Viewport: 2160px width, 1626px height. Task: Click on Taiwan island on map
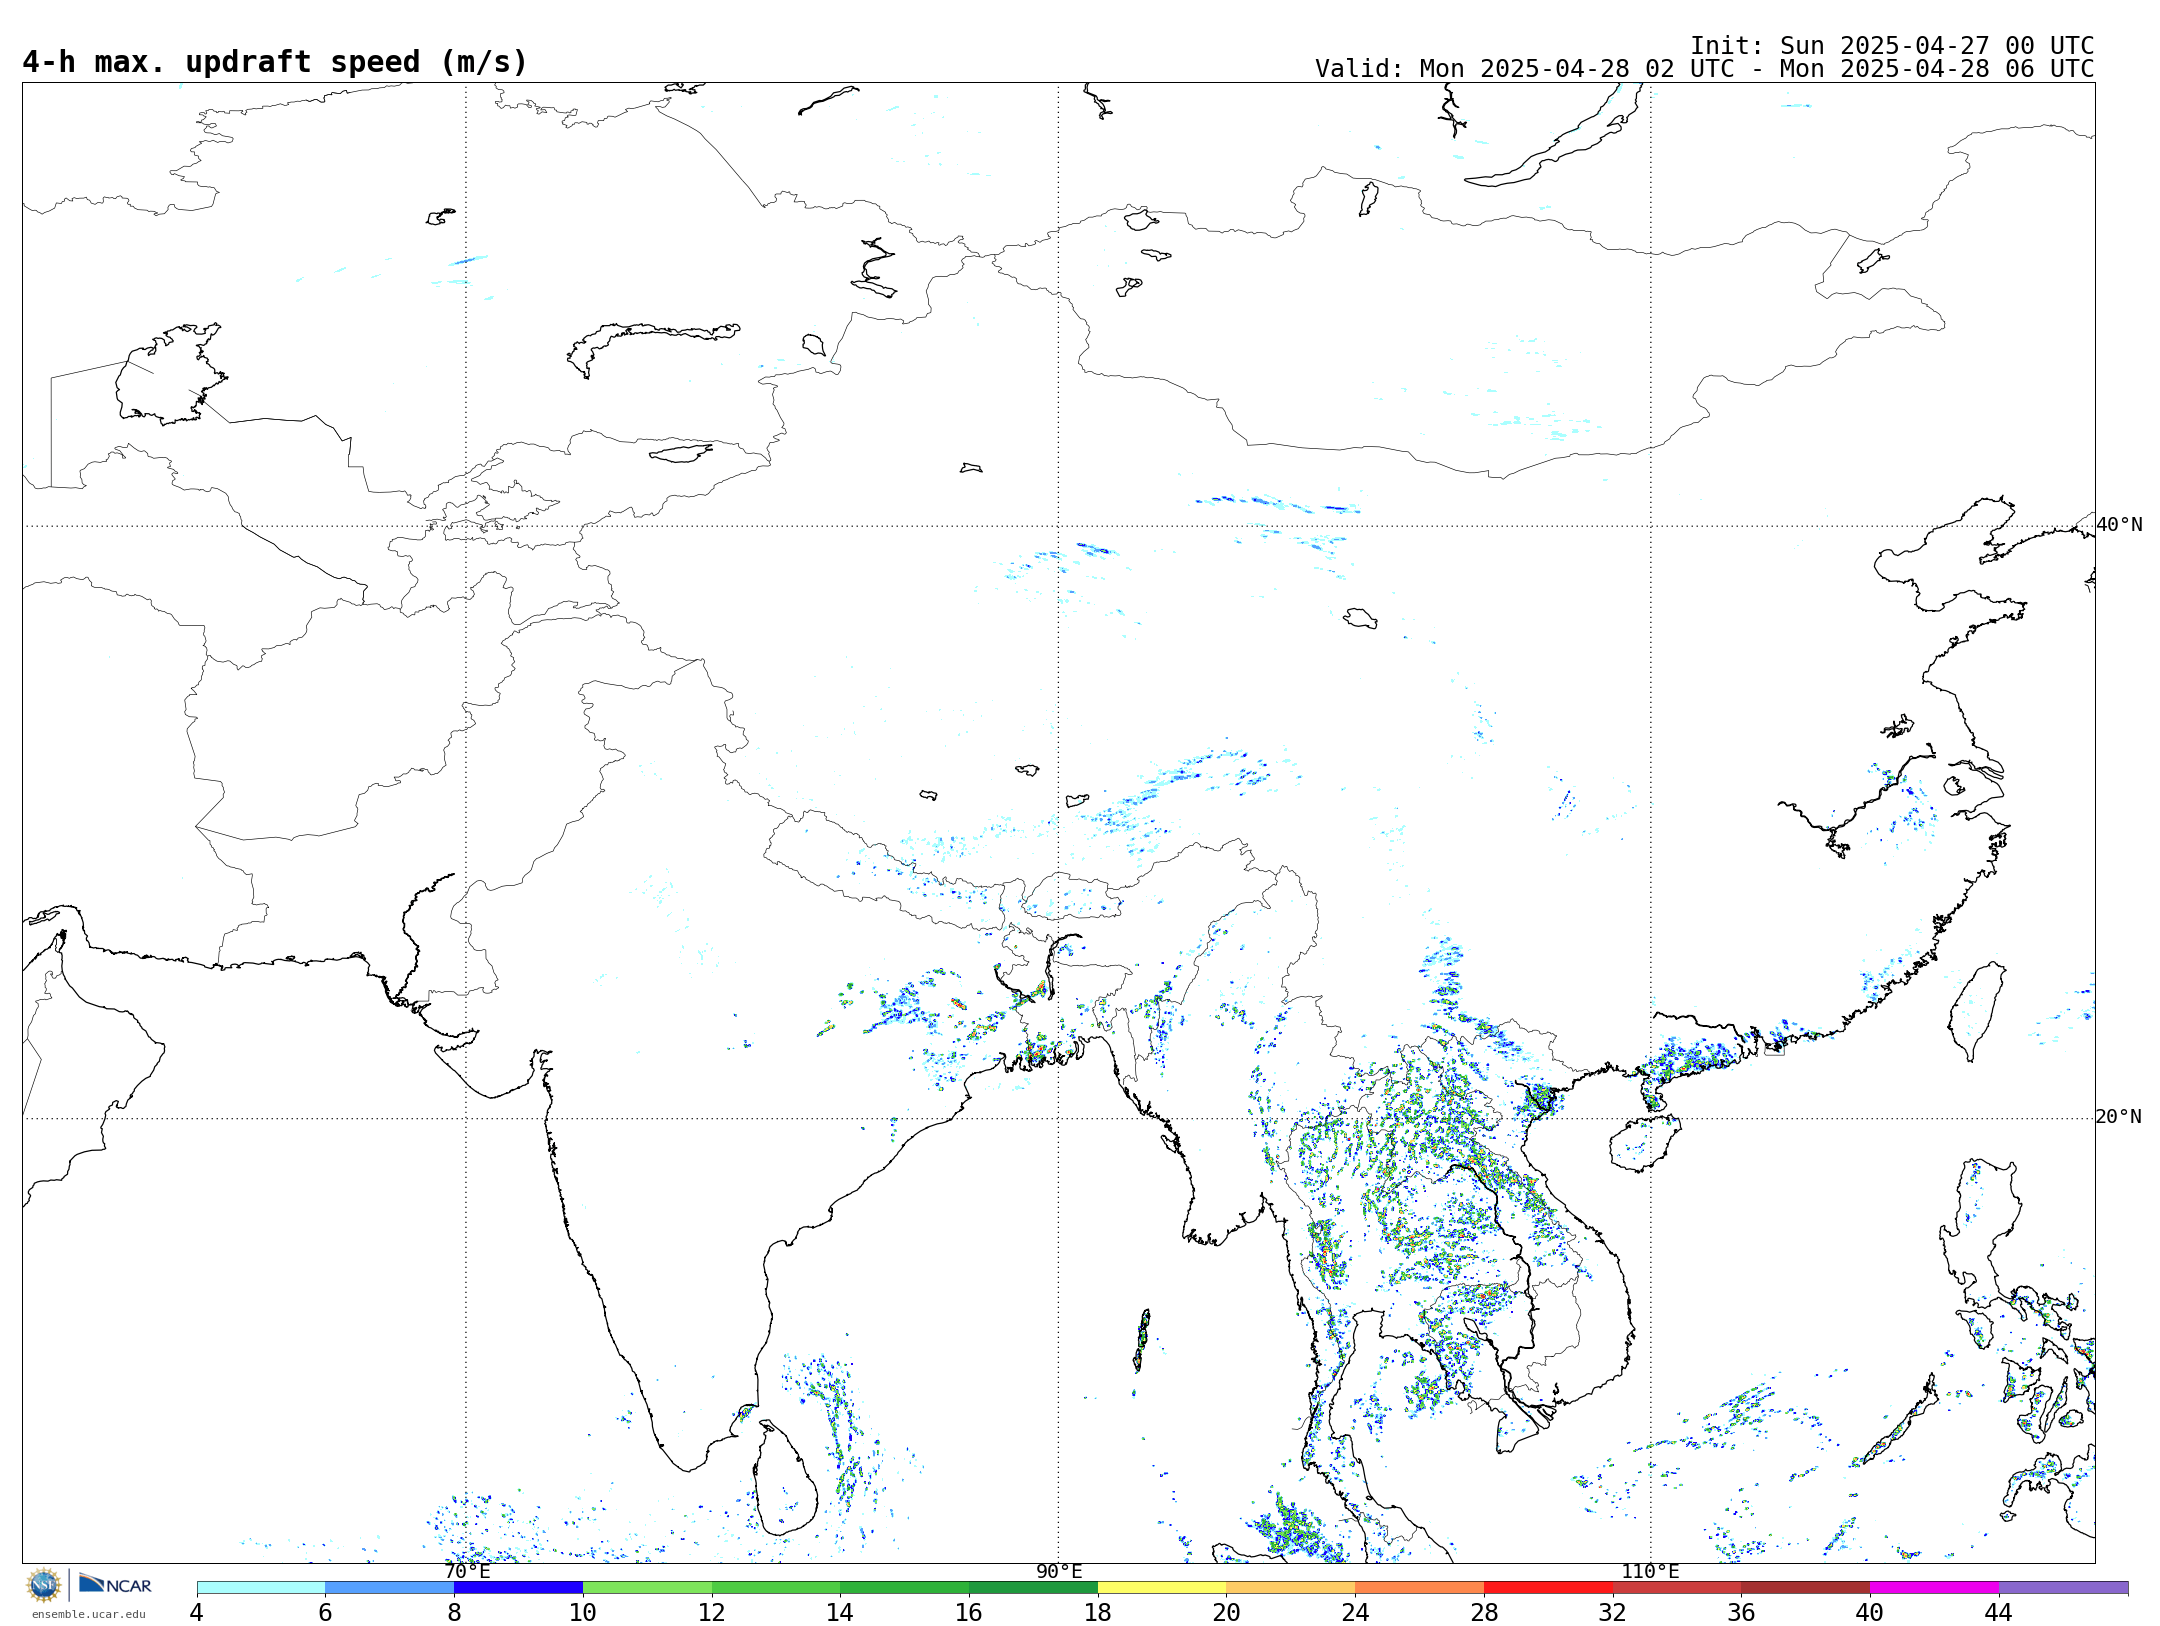coord(1977,1010)
